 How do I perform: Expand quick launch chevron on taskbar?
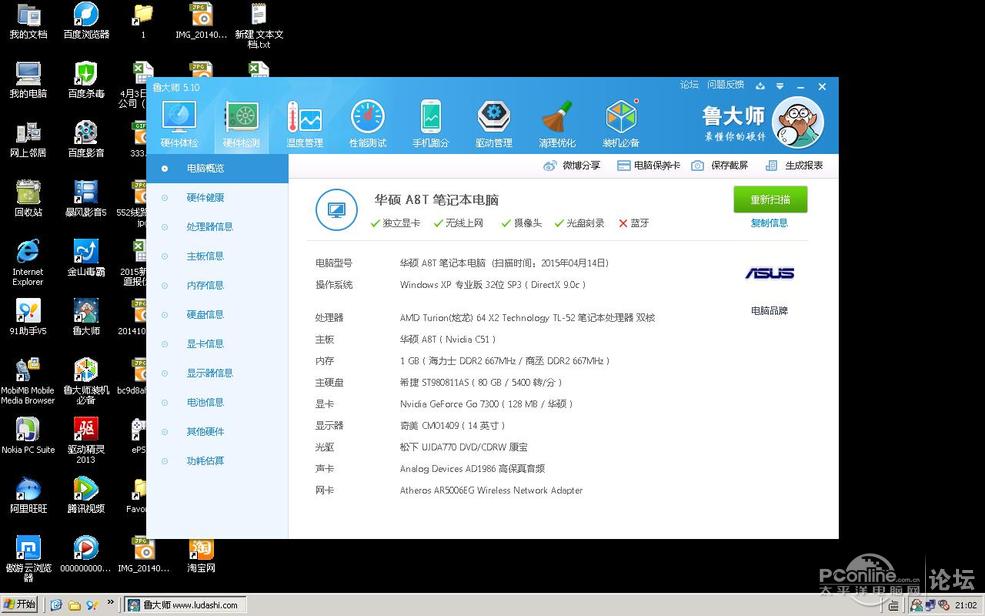pyautogui.click(x=111, y=602)
